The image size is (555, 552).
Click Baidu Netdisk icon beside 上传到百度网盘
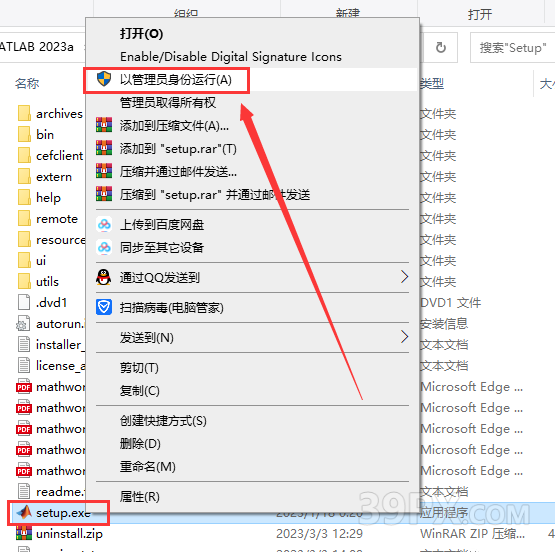pos(104,224)
